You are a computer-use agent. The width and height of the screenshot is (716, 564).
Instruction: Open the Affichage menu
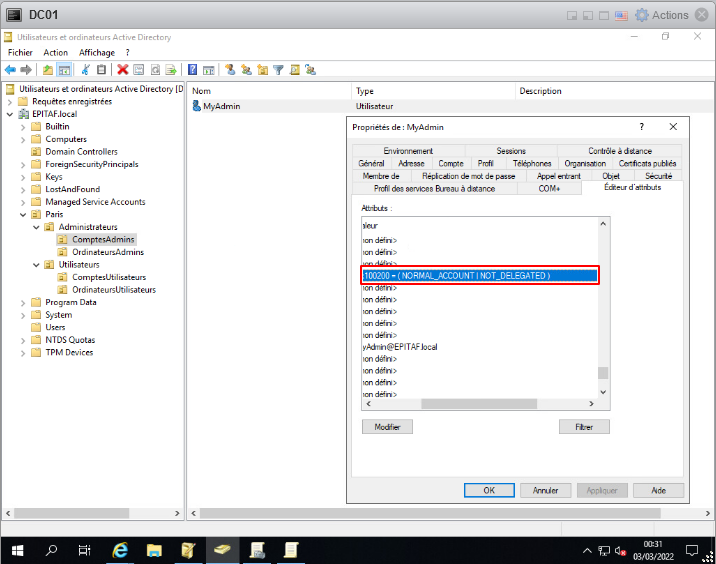pos(97,52)
